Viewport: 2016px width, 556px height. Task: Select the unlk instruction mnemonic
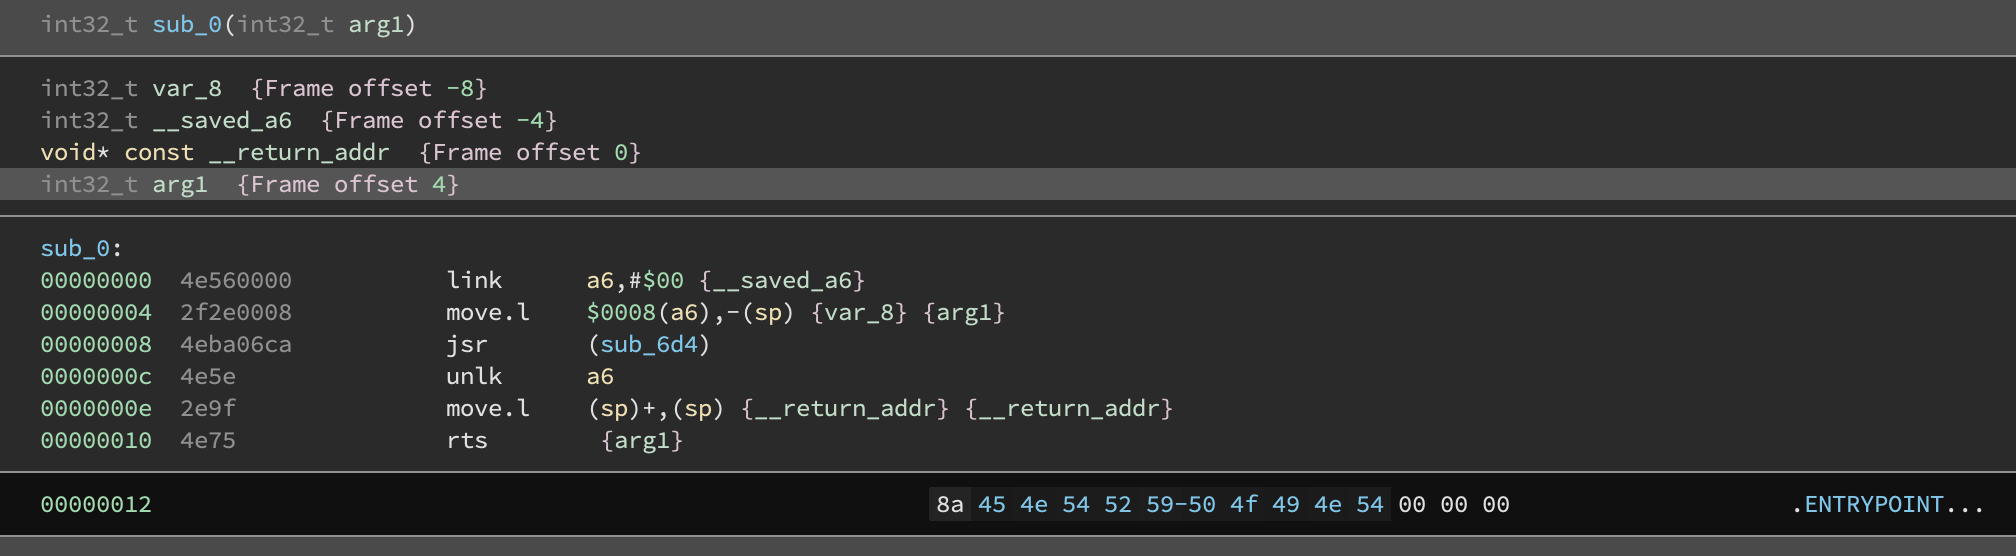point(474,377)
